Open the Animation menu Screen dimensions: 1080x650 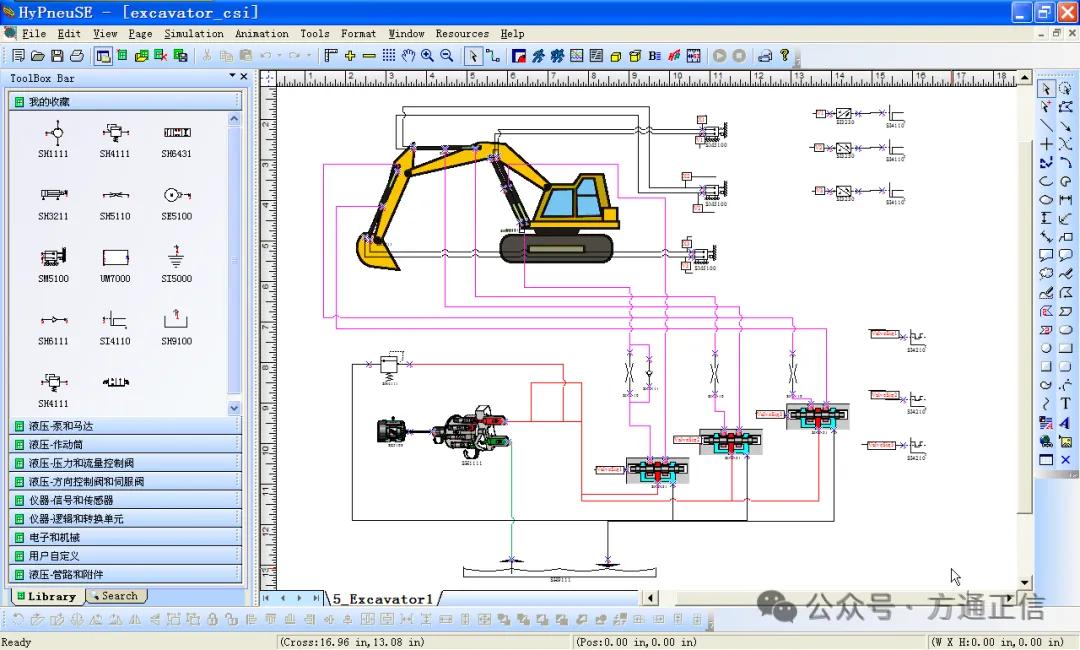coord(262,34)
